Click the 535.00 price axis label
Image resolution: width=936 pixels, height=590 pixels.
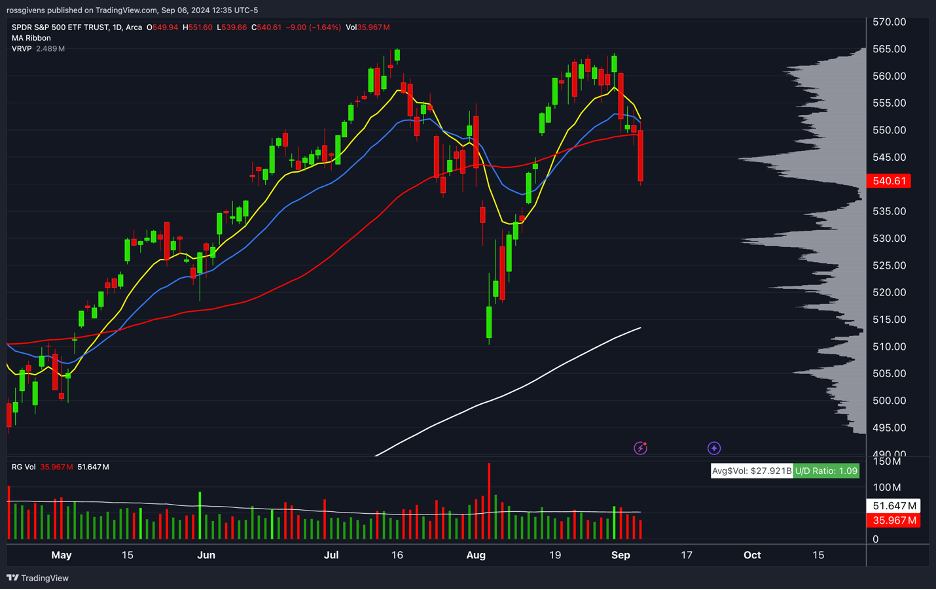[x=889, y=211]
